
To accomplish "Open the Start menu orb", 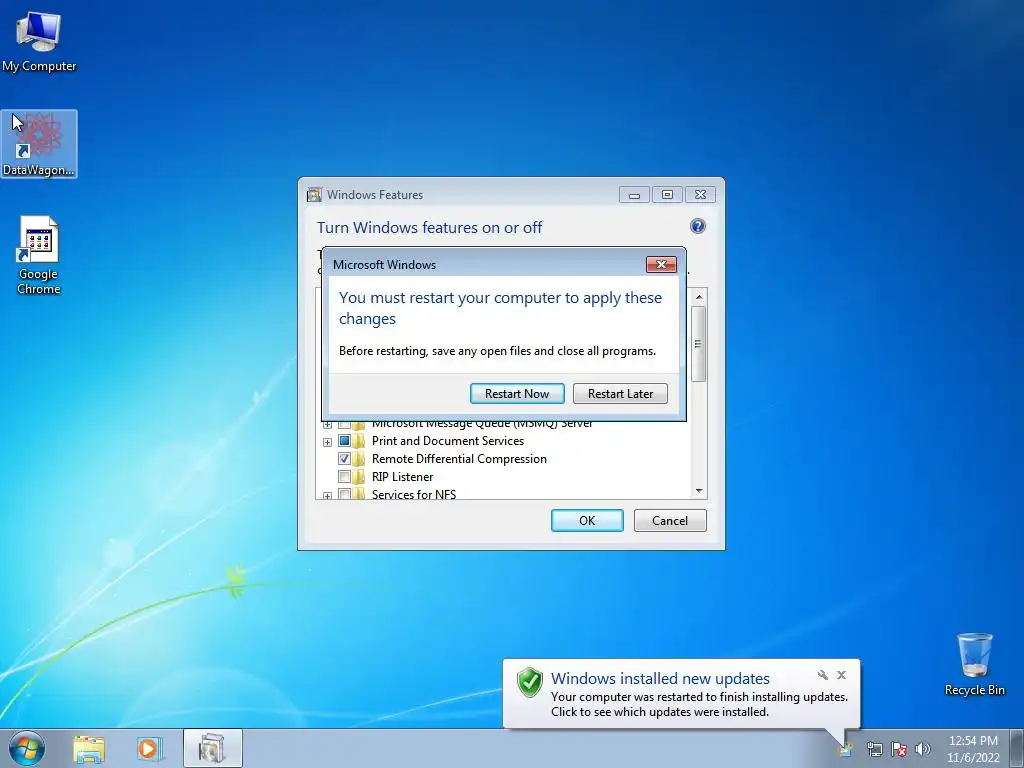I will (x=27, y=748).
